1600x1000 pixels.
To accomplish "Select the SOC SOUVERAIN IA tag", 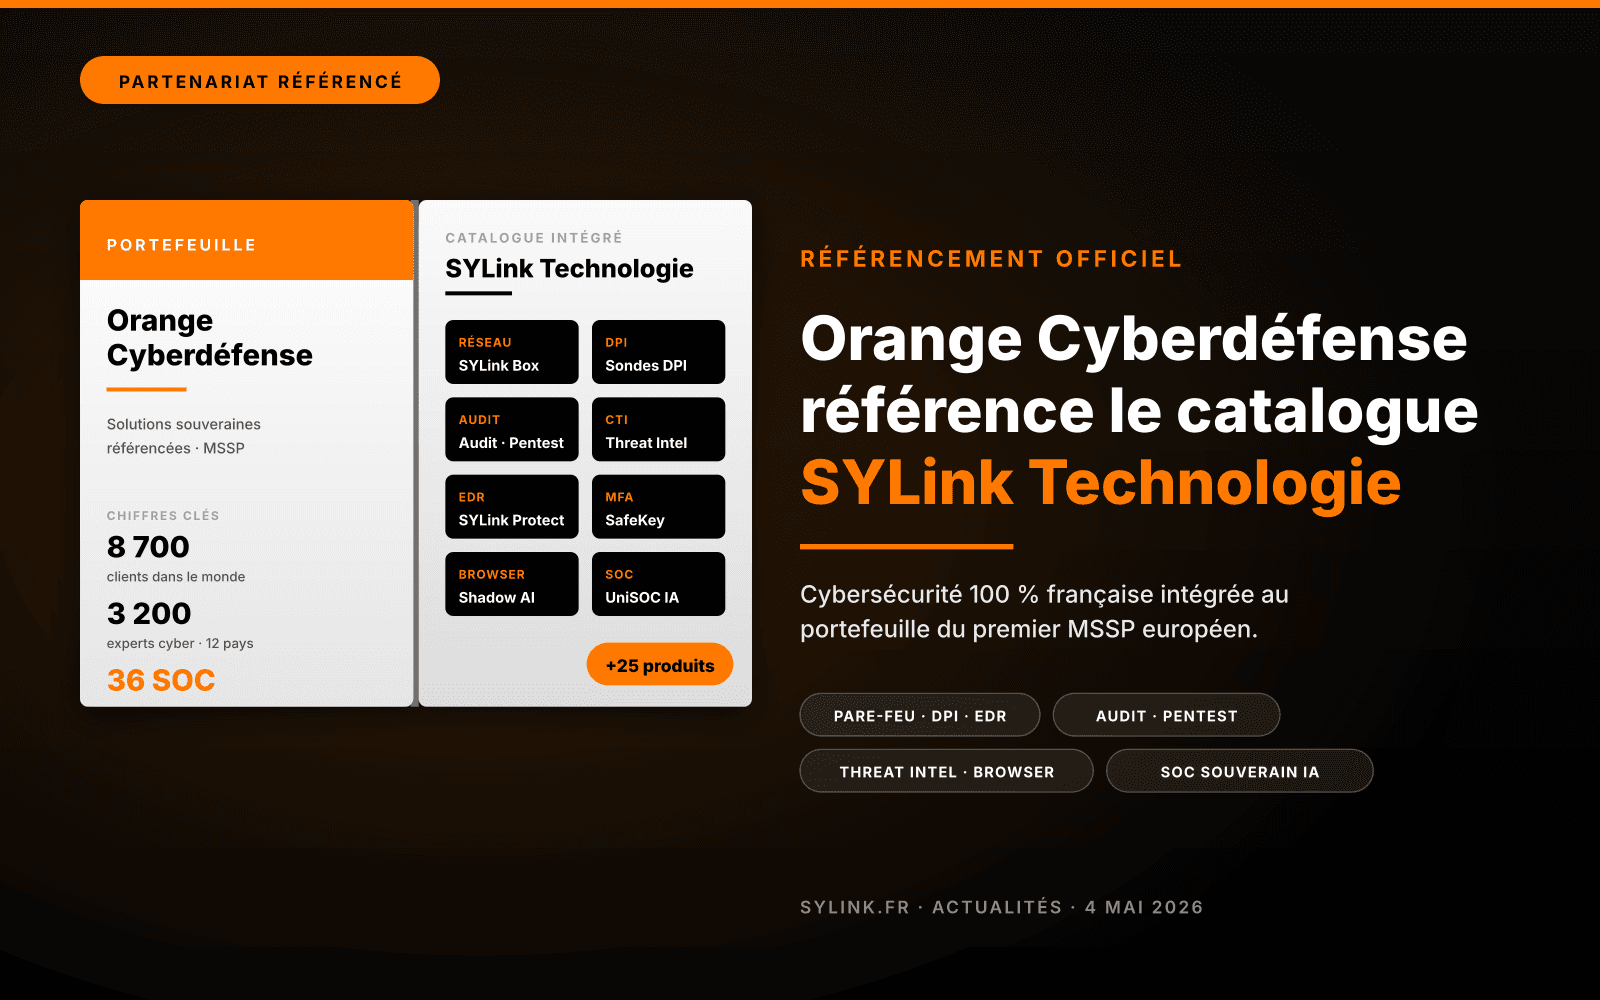I will (1240, 771).
